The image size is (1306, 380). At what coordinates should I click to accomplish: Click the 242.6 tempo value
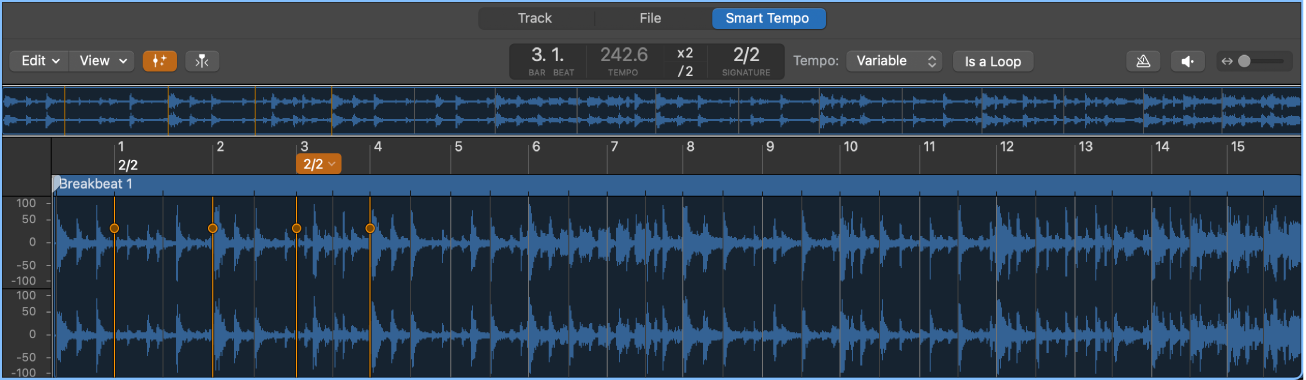pos(624,55)
